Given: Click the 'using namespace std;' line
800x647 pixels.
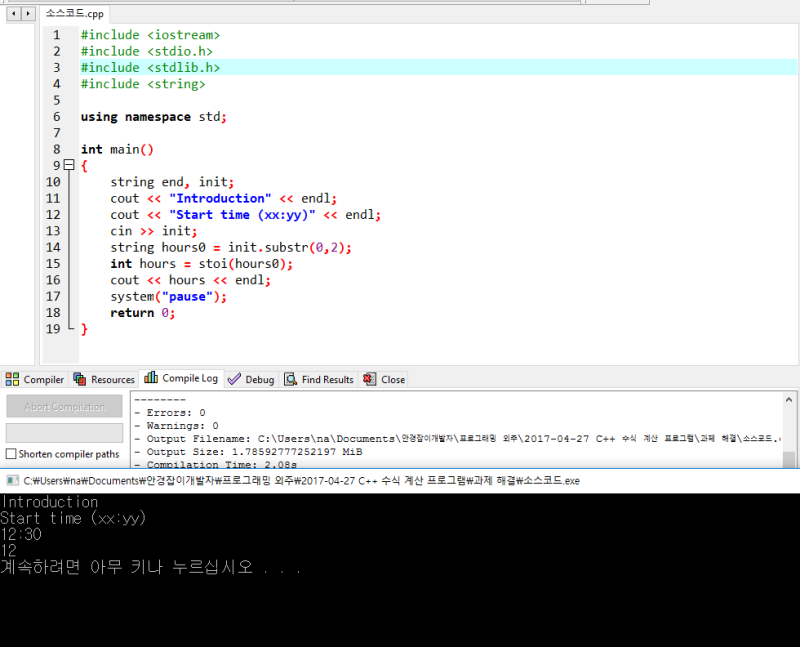Looking at the screenshot, I should 154,117.
